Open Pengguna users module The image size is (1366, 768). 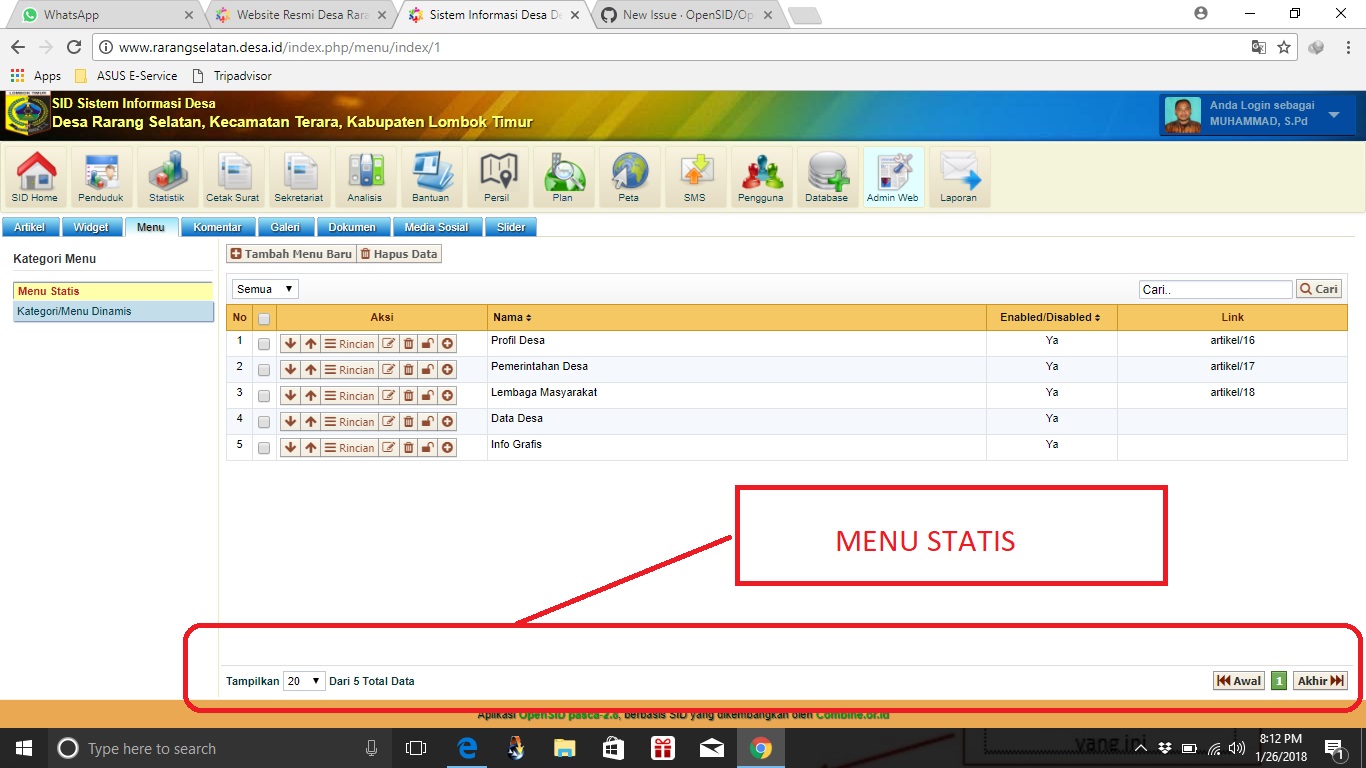pos(761,177)
